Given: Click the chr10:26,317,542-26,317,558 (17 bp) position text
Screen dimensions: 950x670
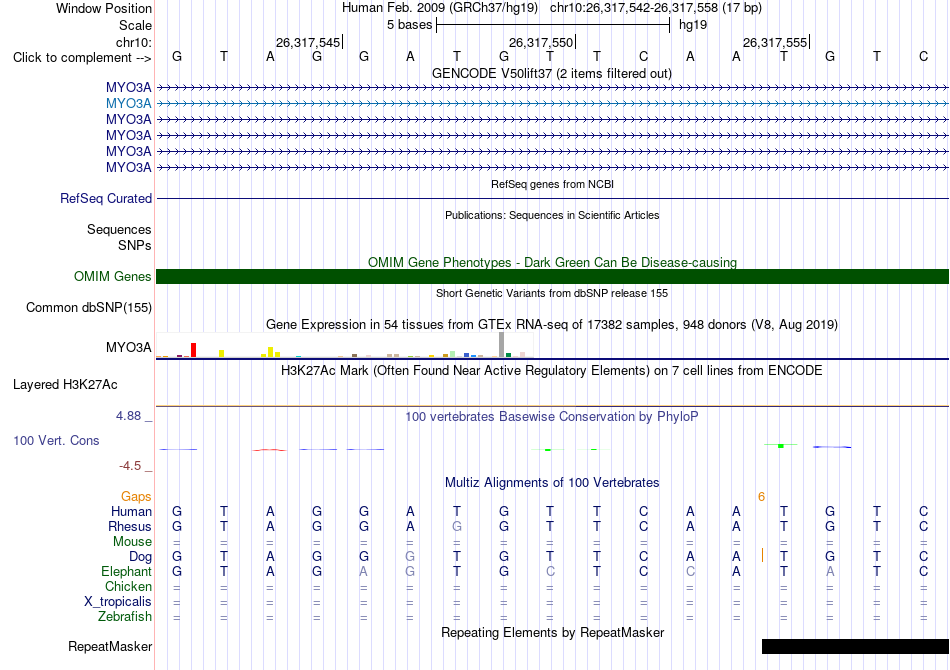Looking at the screenshot, I should pyautogui.click(x=656, y=8).
